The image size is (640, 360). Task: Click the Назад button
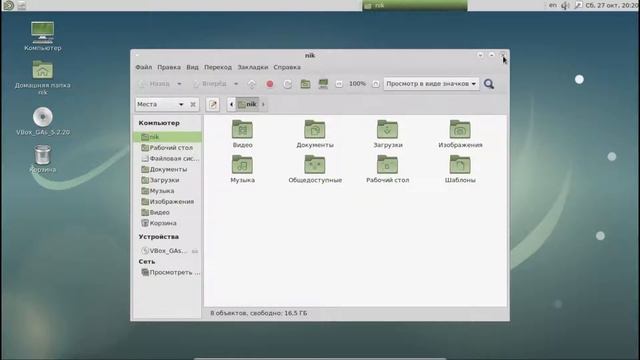[x=155, y=84]
